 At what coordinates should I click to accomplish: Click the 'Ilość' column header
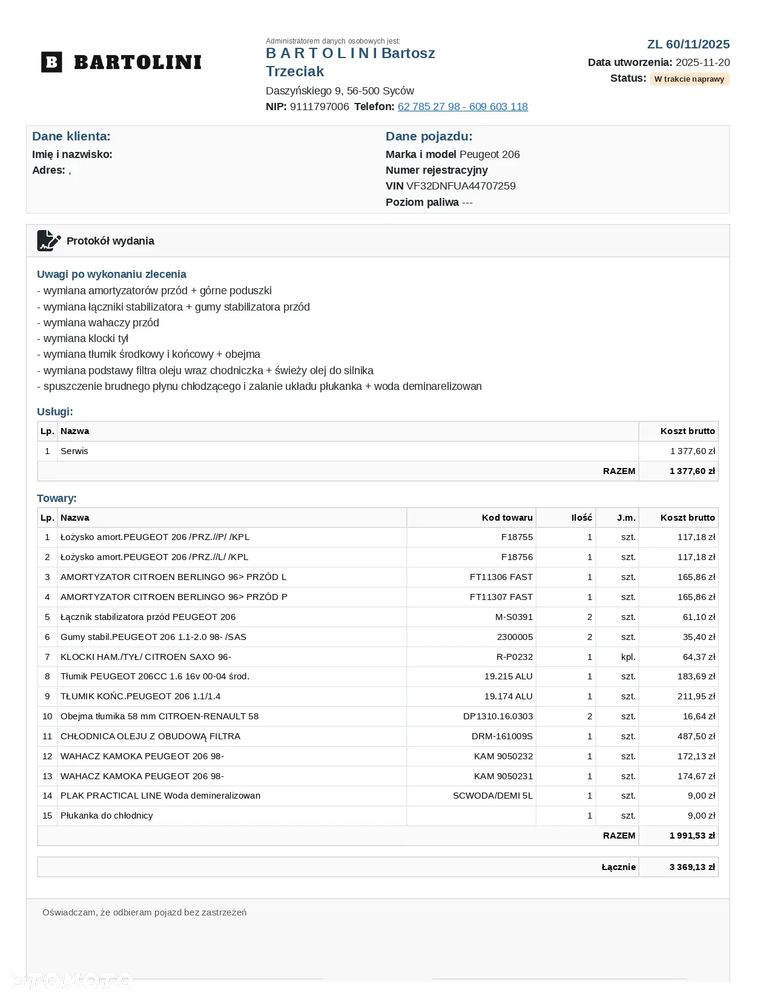[x=582, y=518]
